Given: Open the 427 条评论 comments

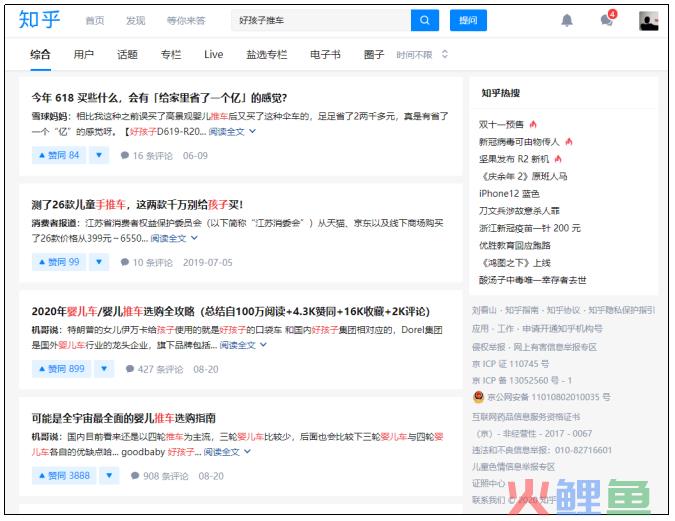Looking at the screenshot, I should tap(155, 369).
